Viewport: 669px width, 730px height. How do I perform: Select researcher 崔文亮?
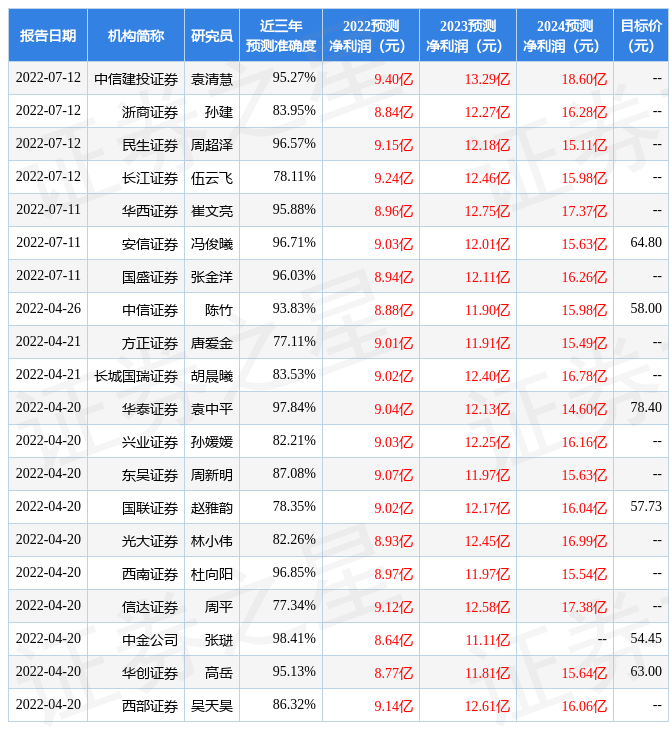pyautogui.click(x=212, y=211)
